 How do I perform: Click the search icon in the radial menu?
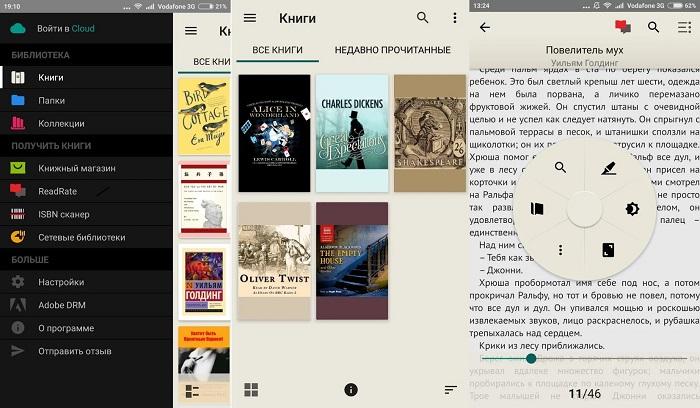point(560,168)
